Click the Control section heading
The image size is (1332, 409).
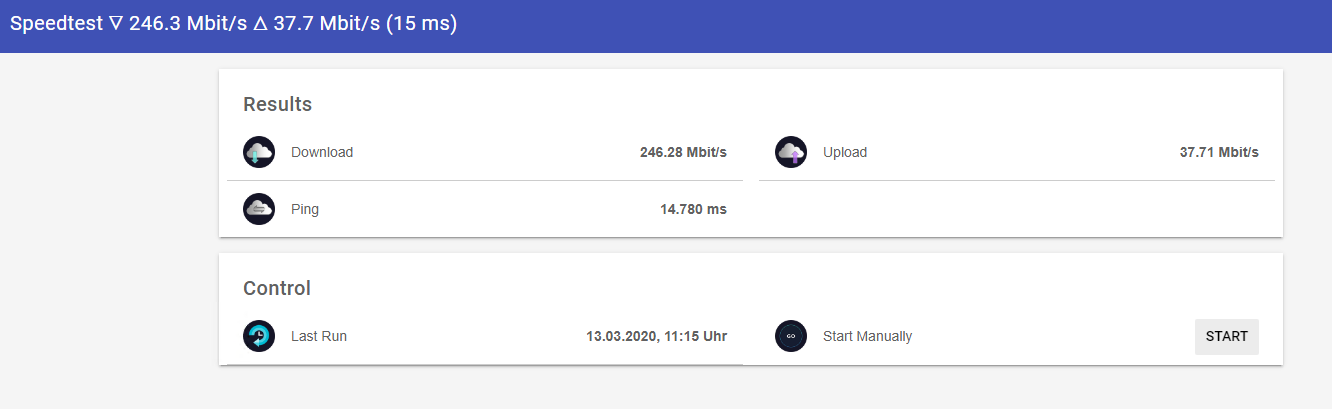pyautogui.click(x=277, y=288)
